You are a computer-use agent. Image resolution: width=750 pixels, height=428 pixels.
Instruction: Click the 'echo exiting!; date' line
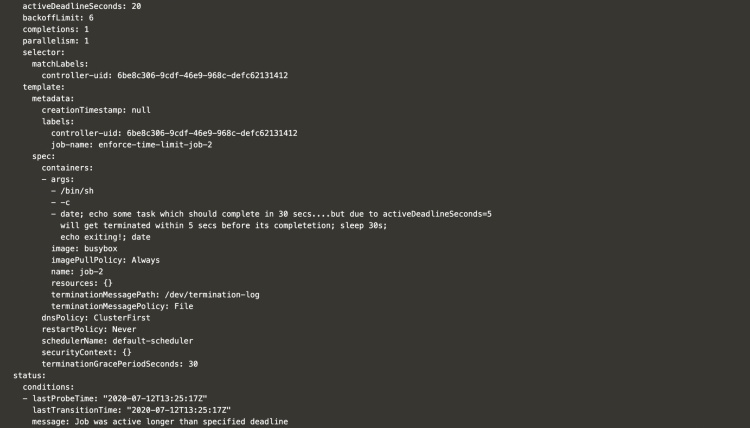105,237
